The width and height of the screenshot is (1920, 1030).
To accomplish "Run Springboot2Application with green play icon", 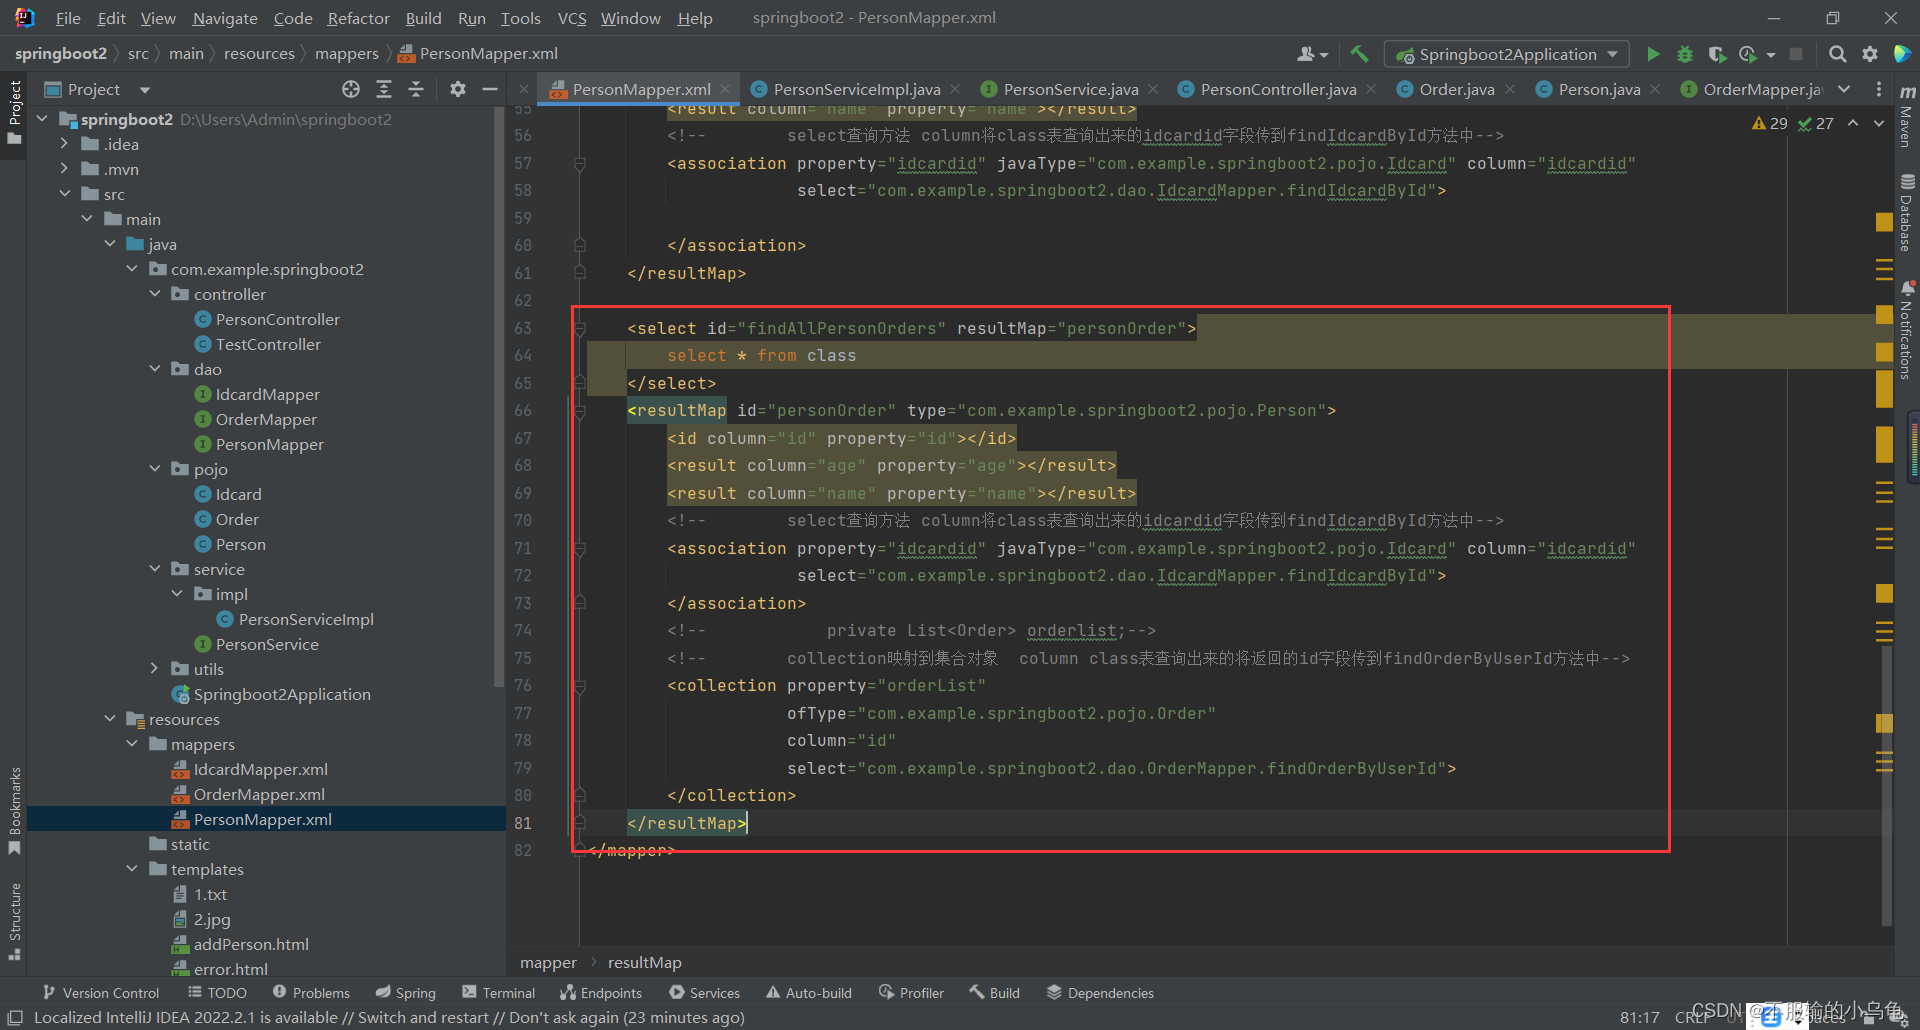I will 1653,54.
